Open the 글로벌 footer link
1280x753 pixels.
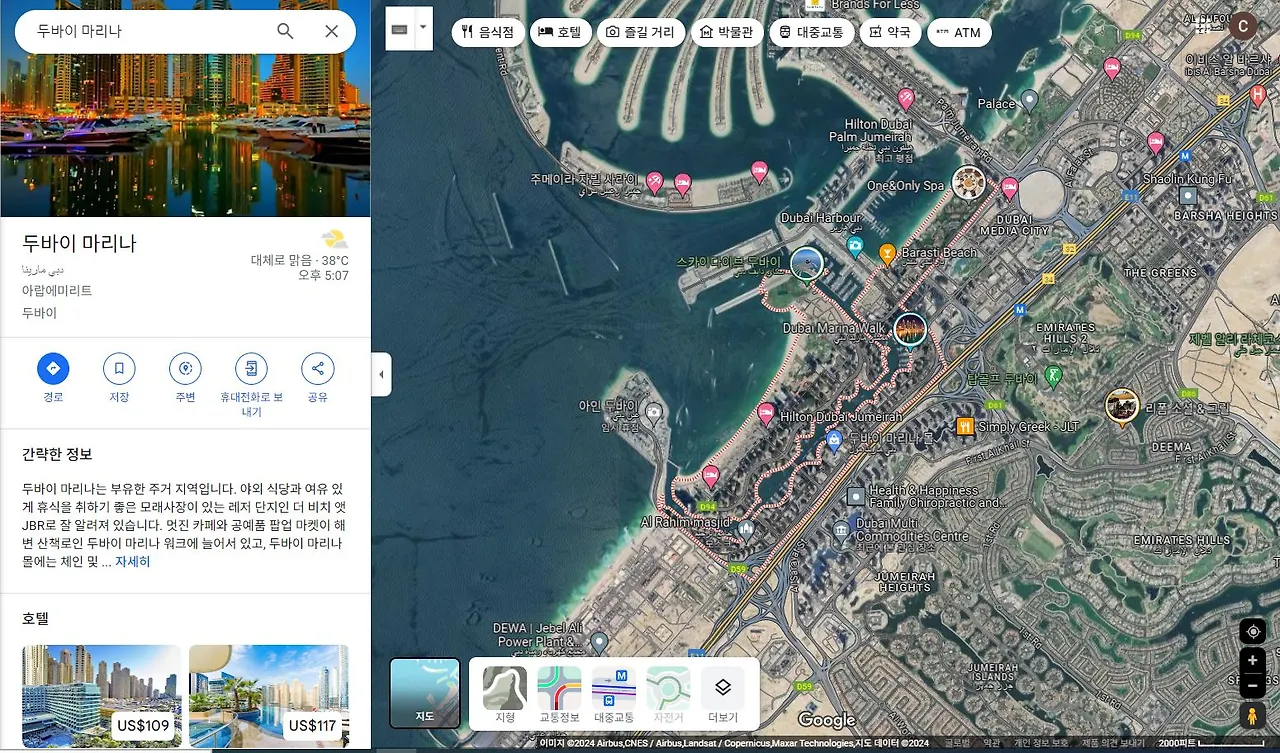(957, 743)
